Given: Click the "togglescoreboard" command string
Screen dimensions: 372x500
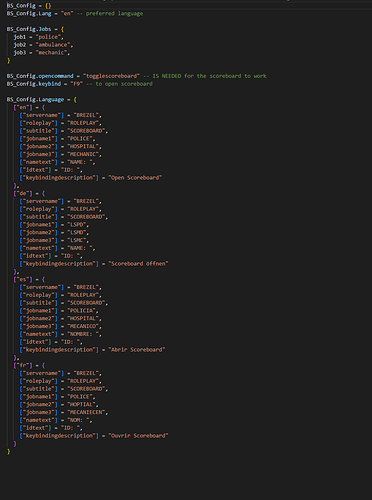Looking at the screenshot, I should [x=111, y=76].
